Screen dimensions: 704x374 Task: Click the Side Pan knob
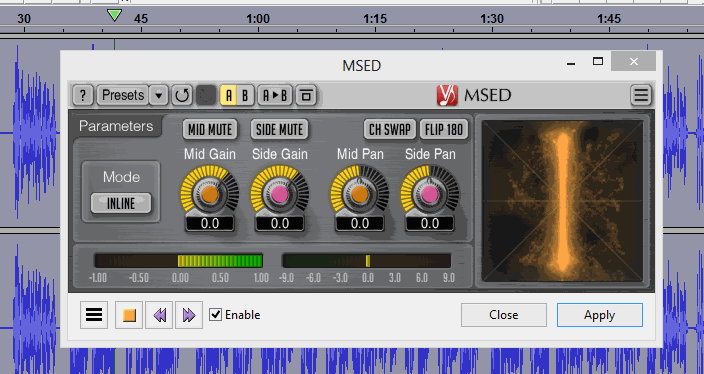coord(430,194)
